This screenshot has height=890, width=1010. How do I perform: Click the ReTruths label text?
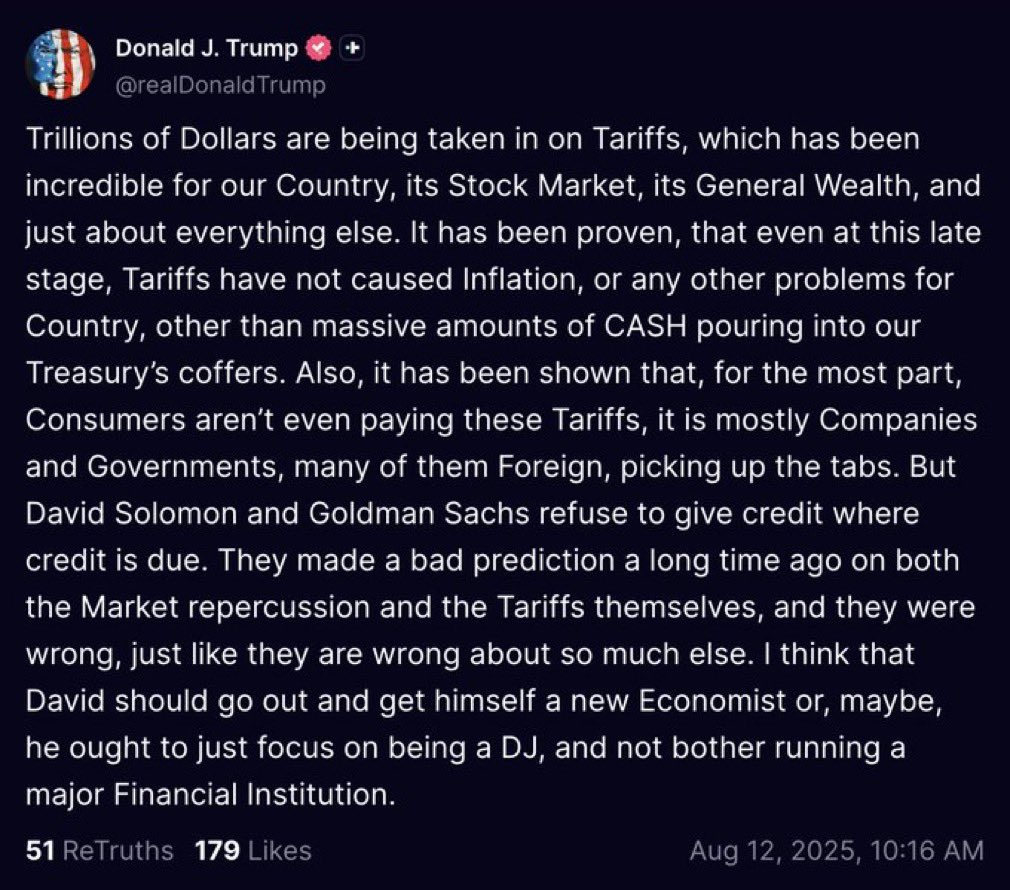[119, 850]
